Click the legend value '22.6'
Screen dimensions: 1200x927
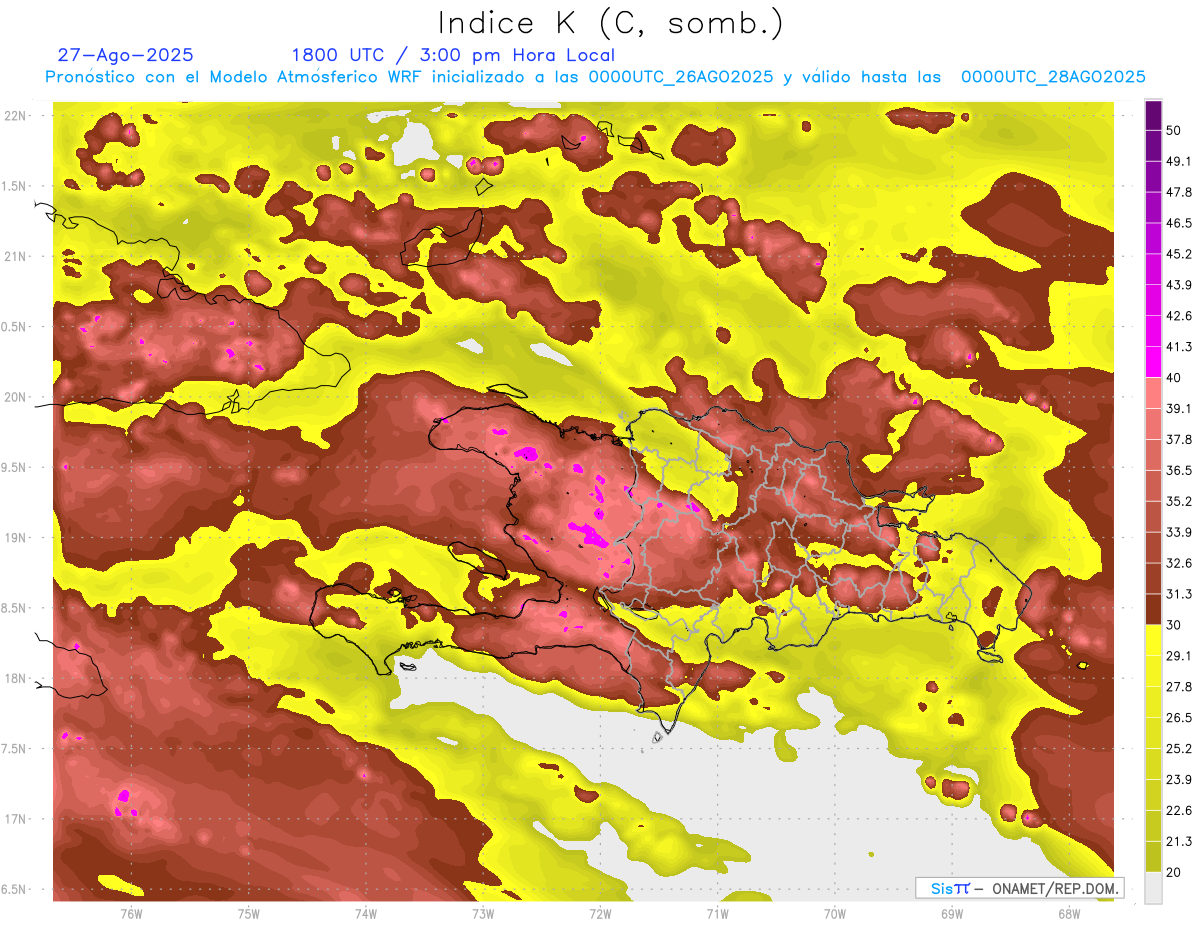(1179, 811)
